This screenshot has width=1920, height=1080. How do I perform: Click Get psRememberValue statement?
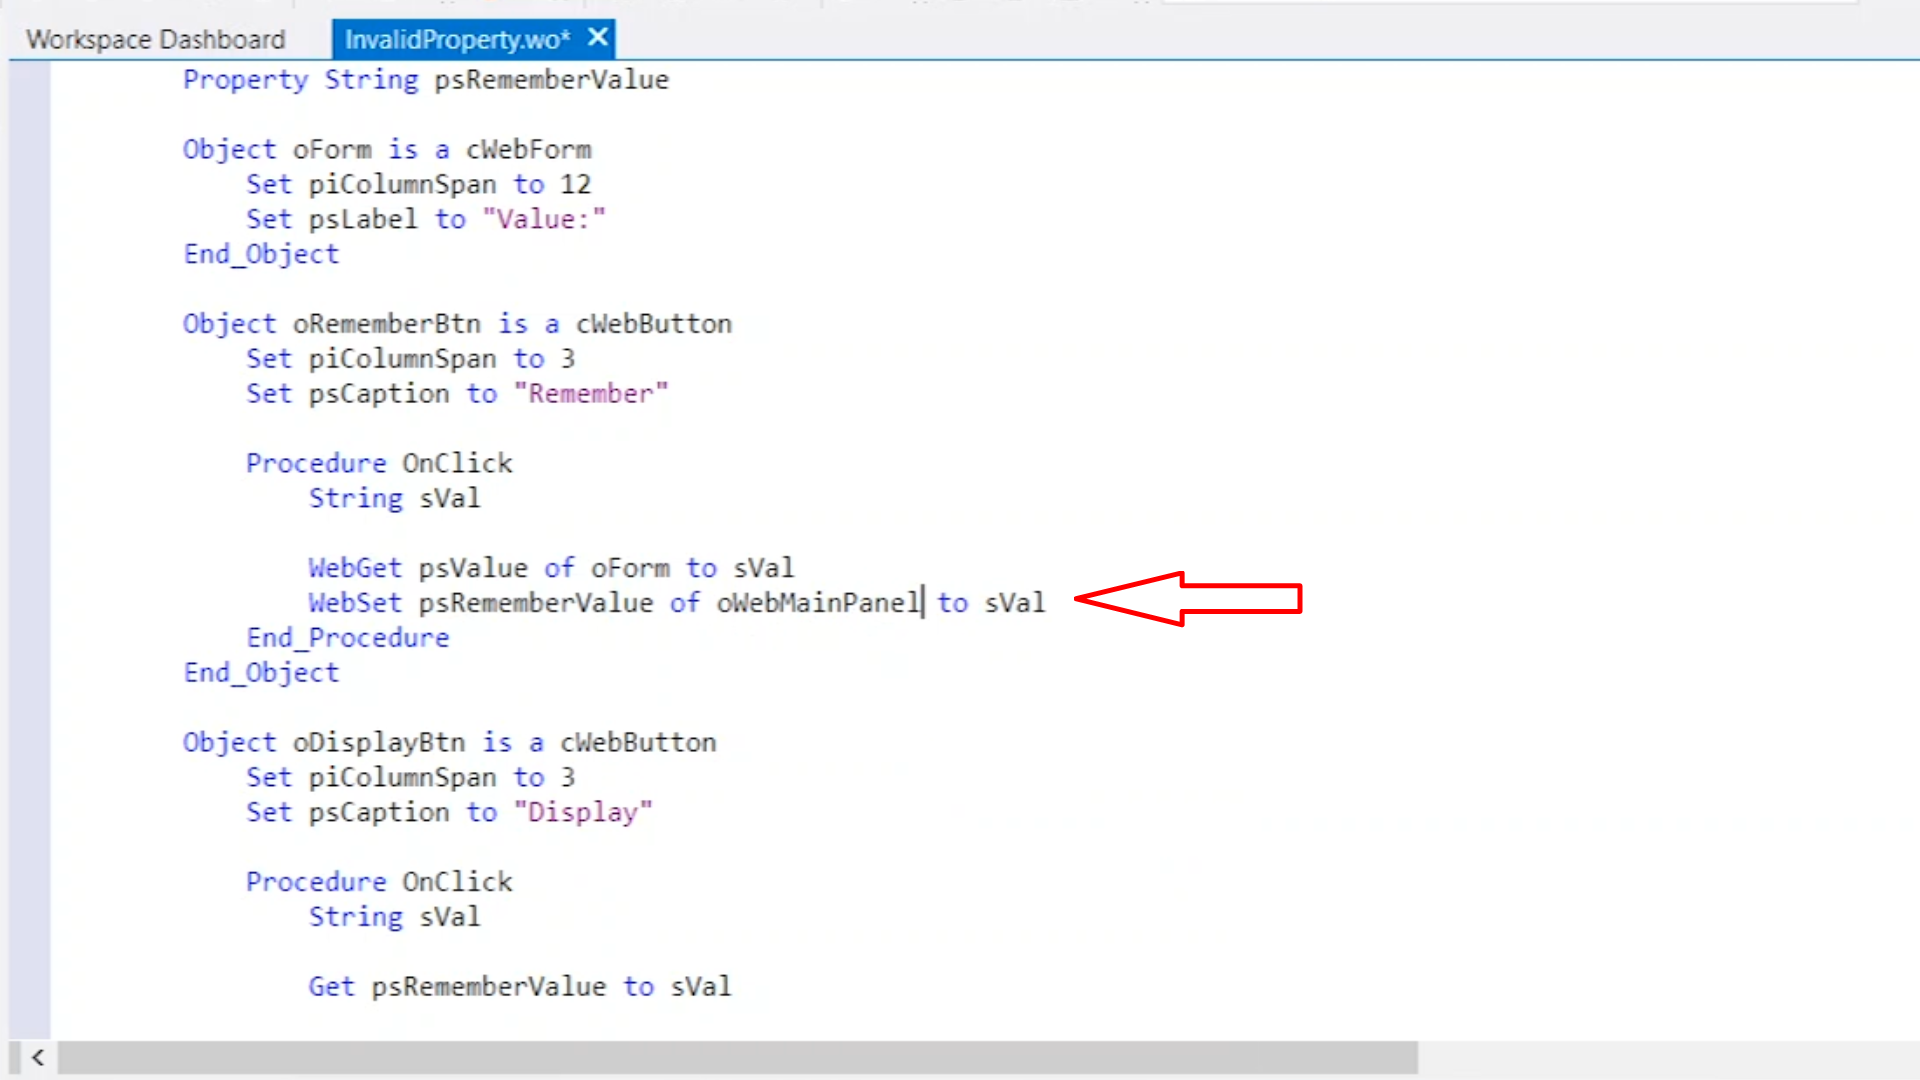[519, 987]
